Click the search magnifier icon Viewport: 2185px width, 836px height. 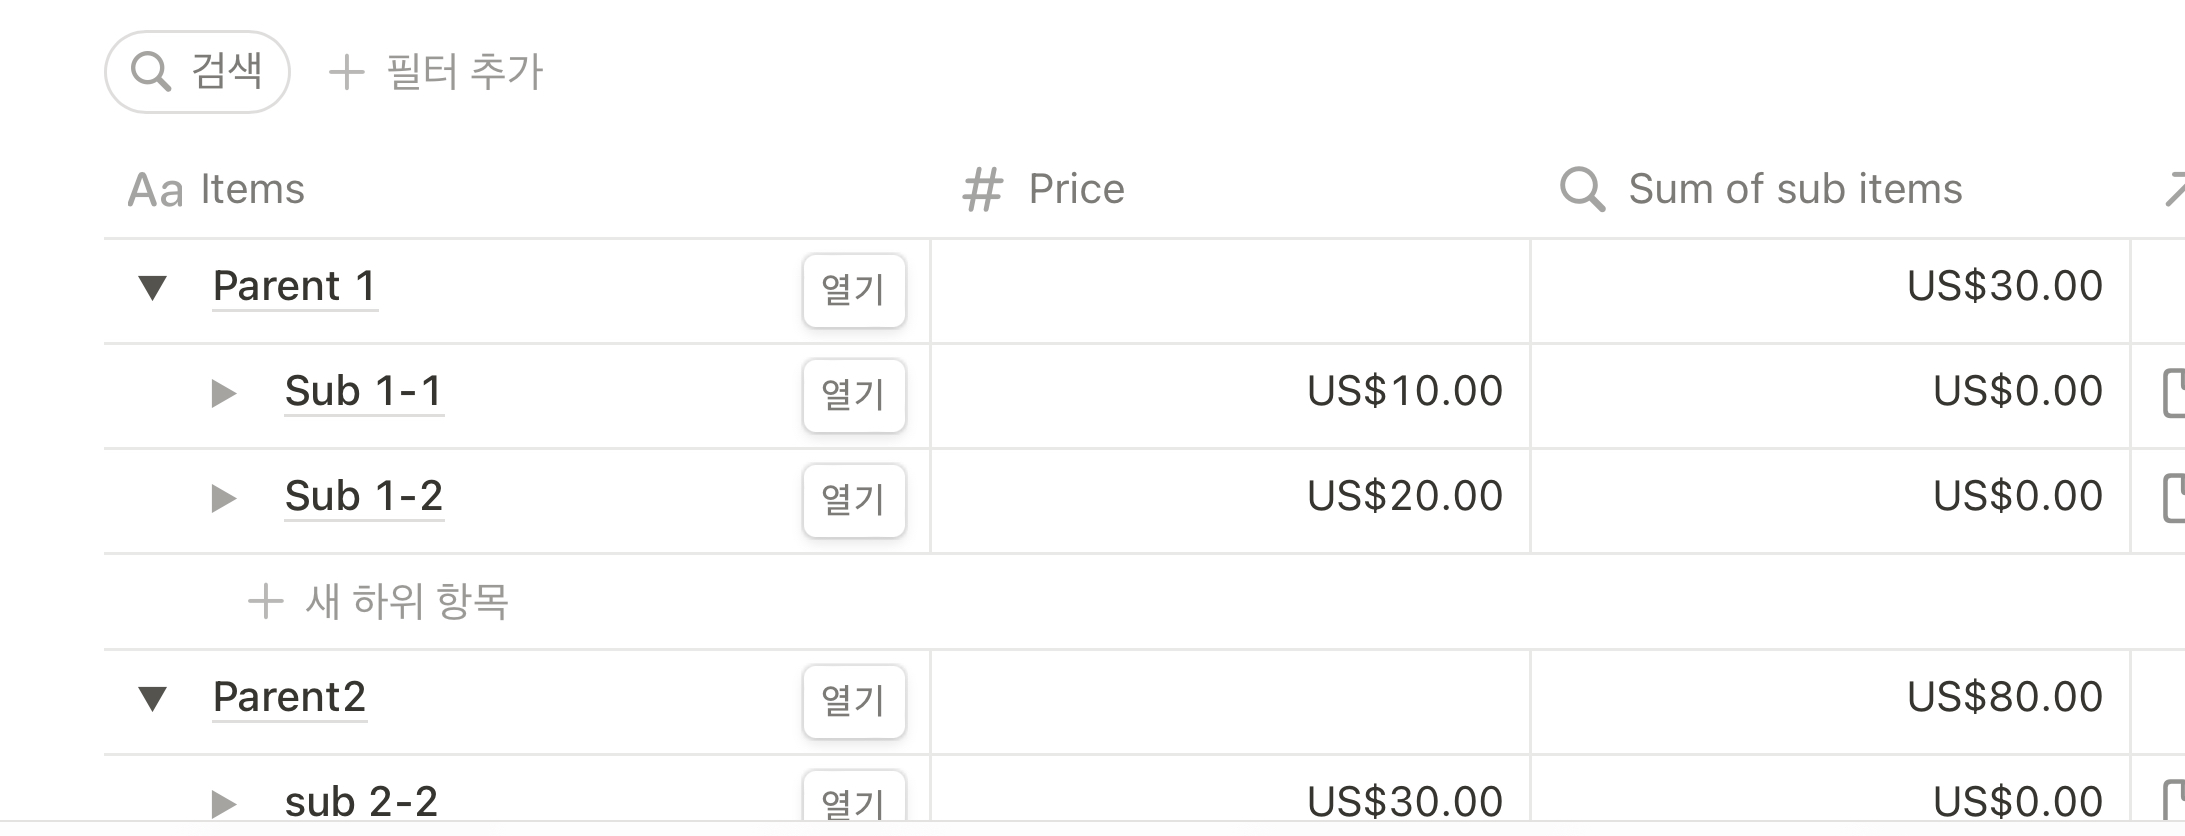pyautogui.click(x=151, y=72)
